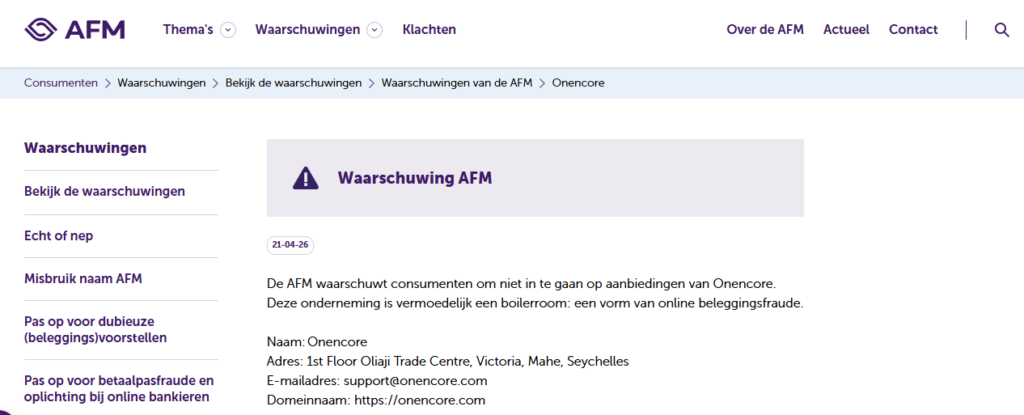1024x415 pixels.
Task: Click the Waarschuwing AFM banner title
Action: point(415,178)
